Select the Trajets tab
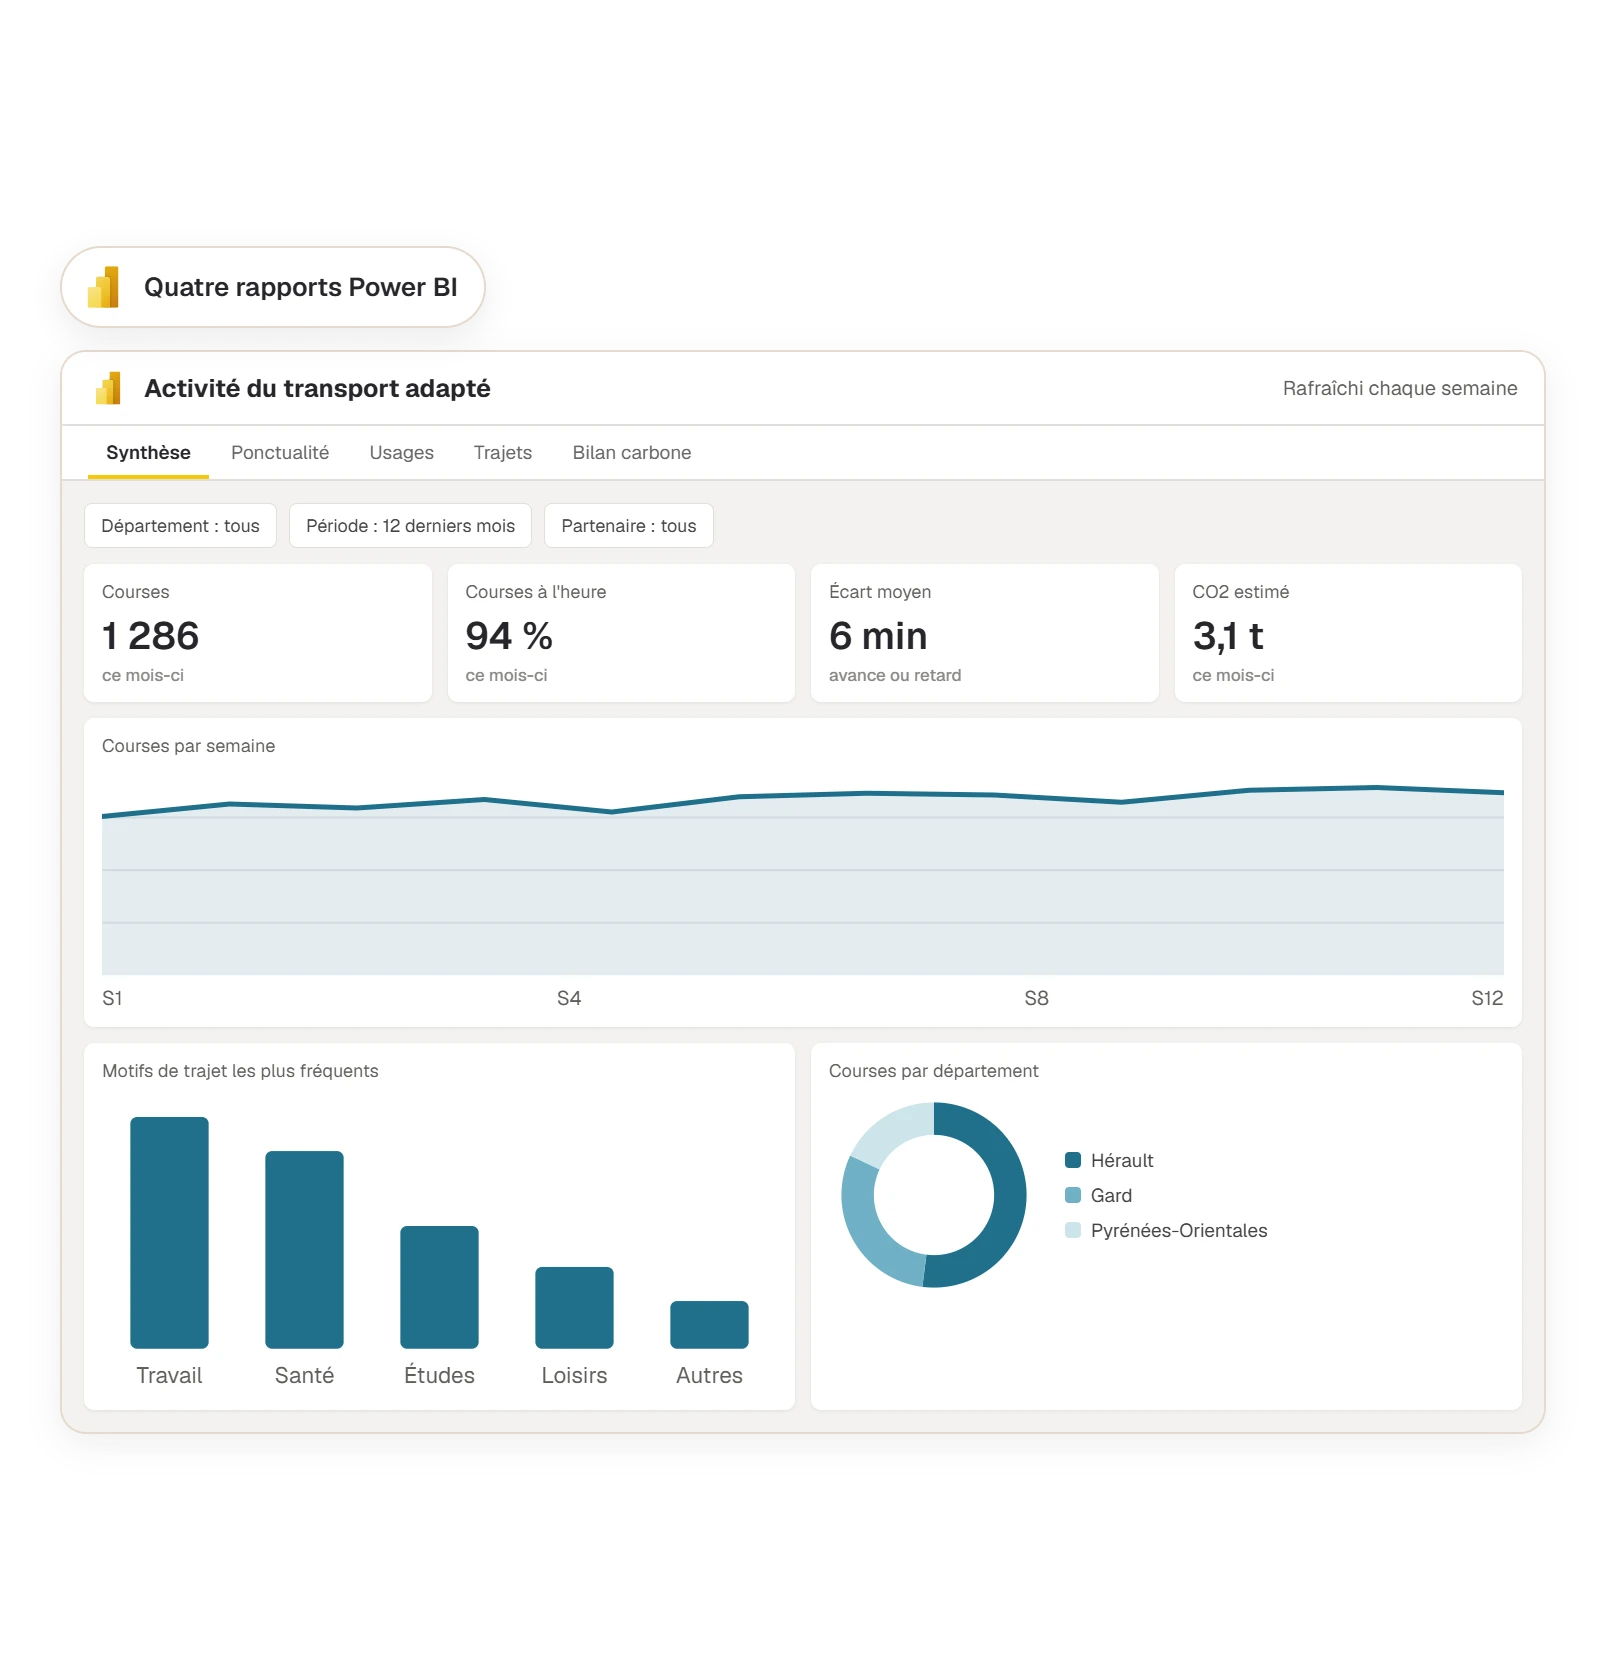This screenshot has width=1606, height=1680. pyautogui.click(x=503, y=452)
